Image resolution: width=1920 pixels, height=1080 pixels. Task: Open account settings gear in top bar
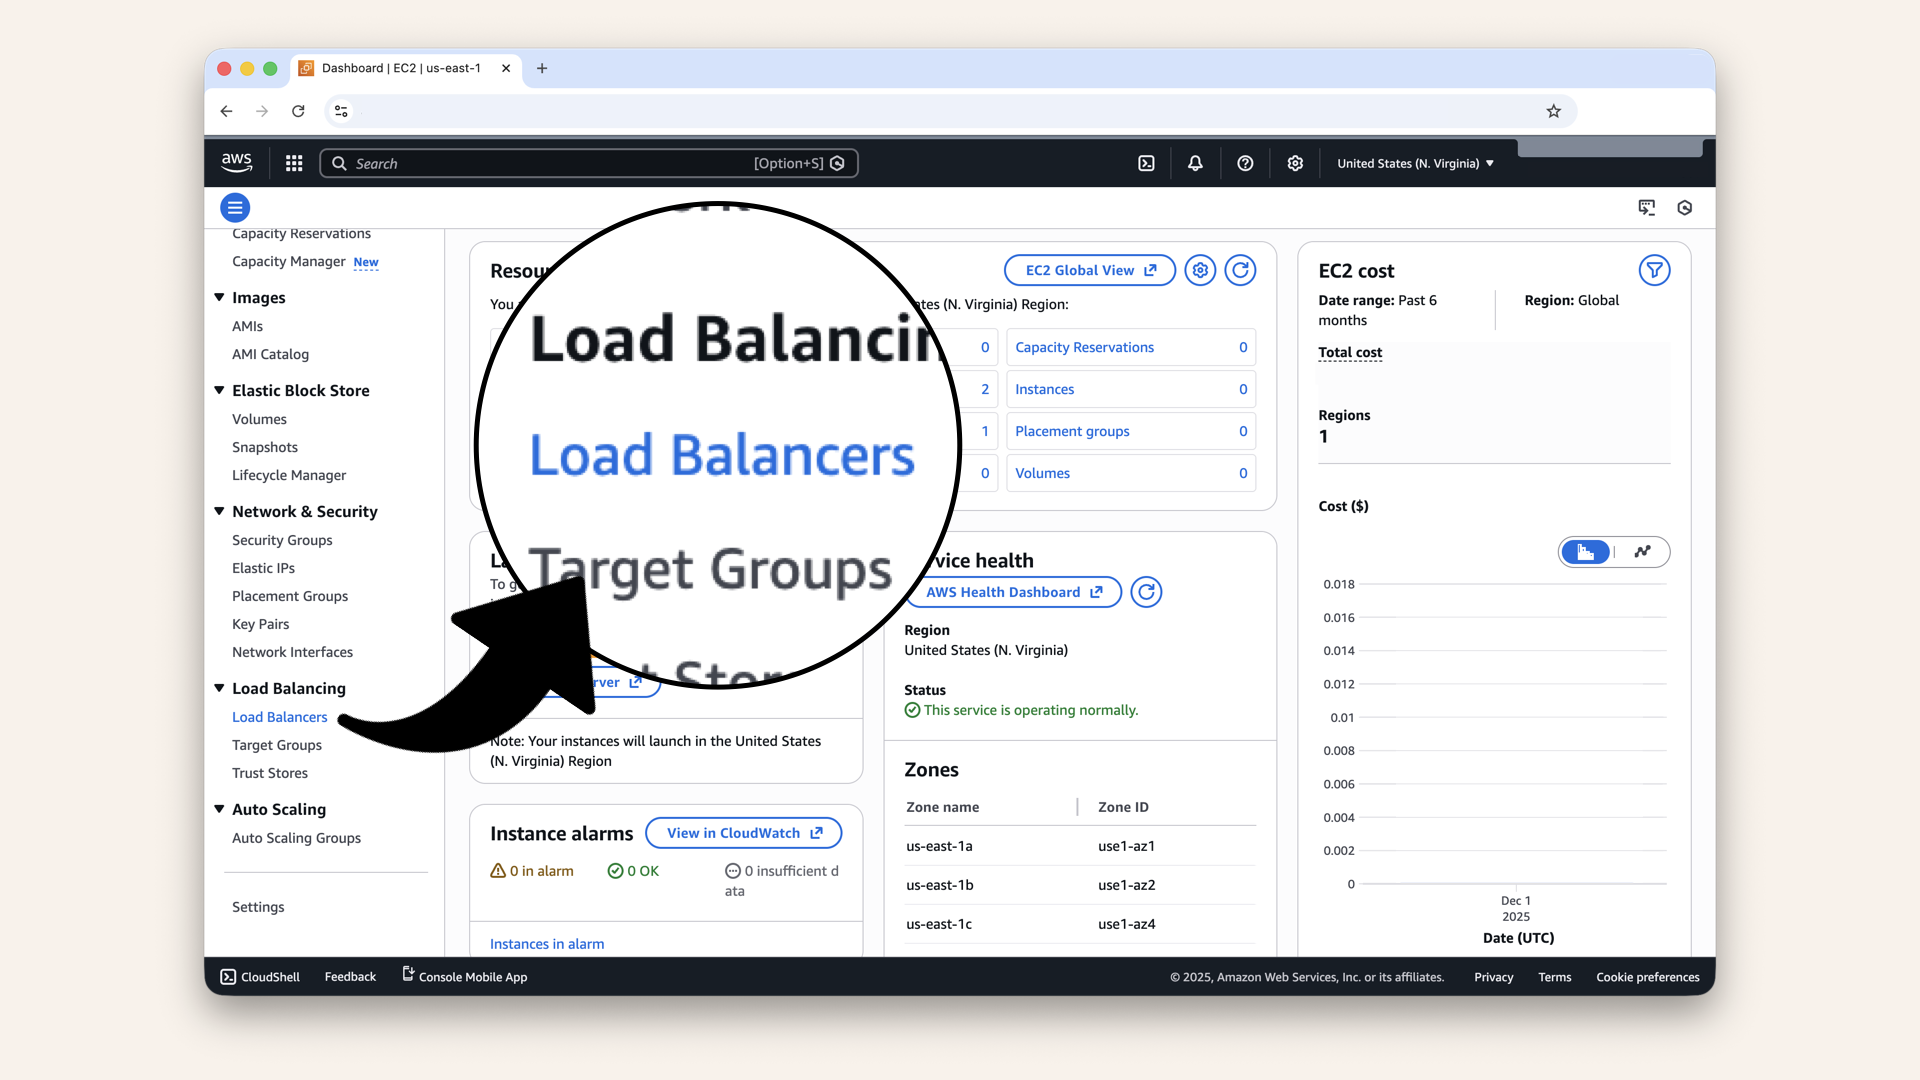[x=1295, y=163]
